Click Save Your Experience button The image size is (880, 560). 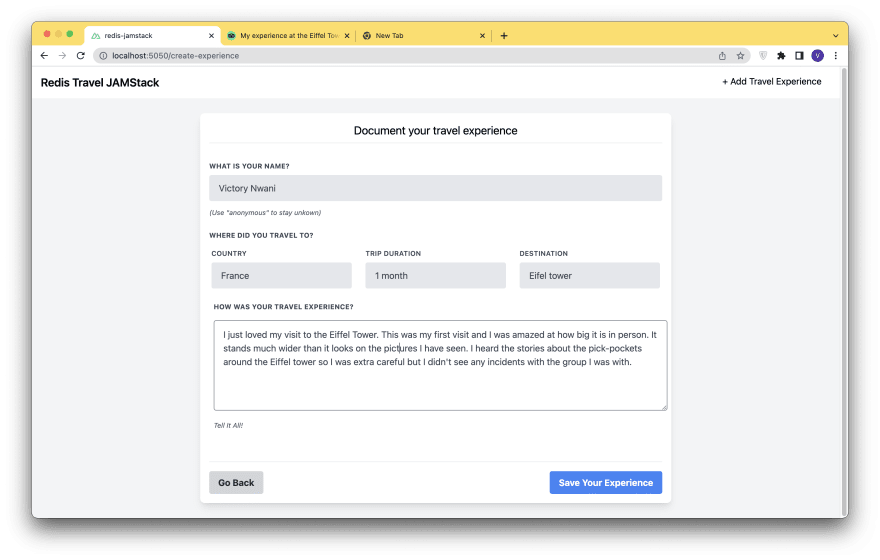606,483
